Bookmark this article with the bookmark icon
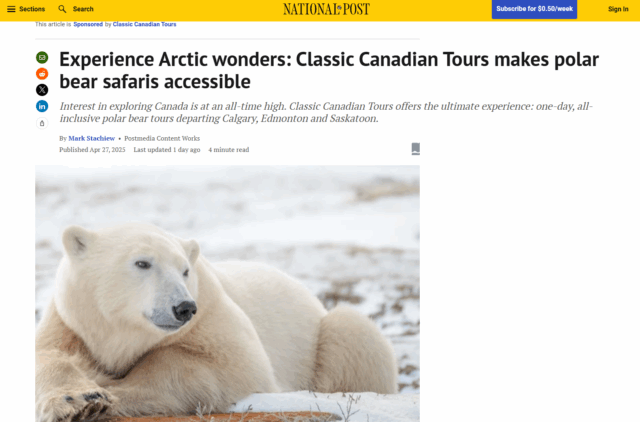This screenshot has width=640, height=422. point(416,149)
